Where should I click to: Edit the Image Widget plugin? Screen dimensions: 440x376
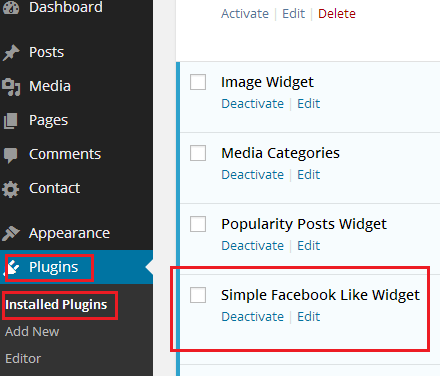point(309,104)
